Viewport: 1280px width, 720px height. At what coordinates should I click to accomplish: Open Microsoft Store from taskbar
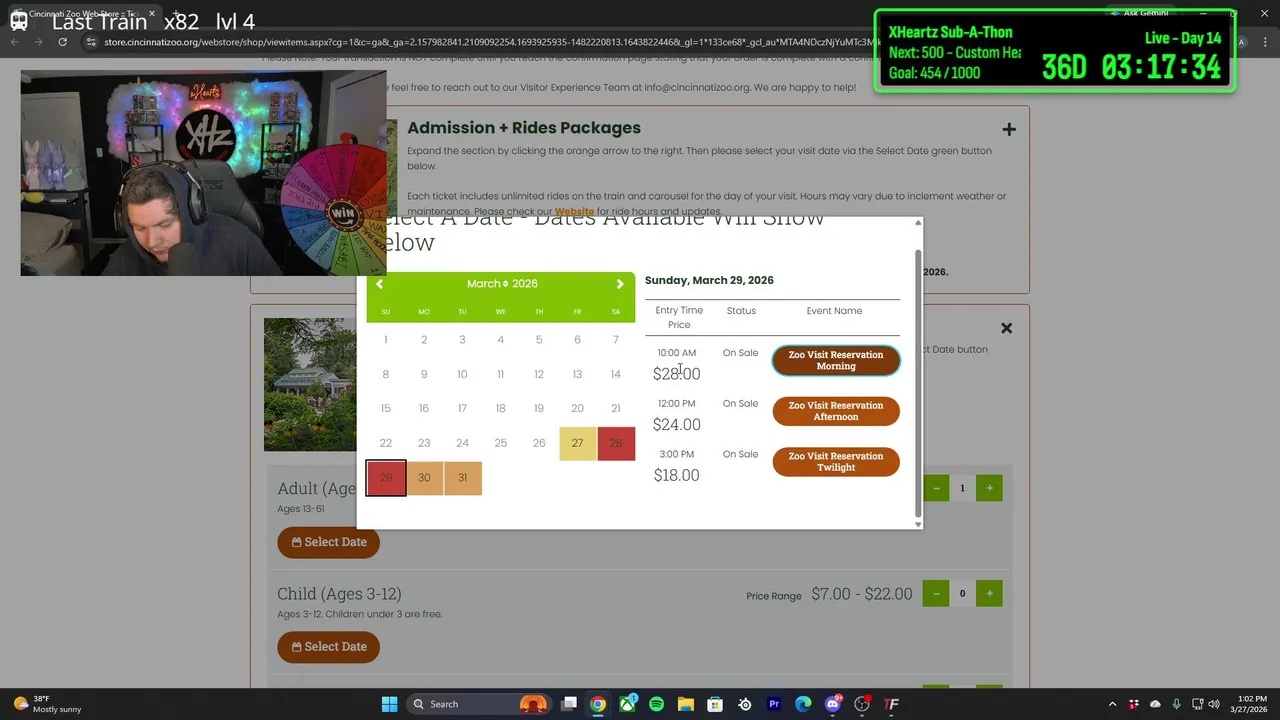point(715,704)
